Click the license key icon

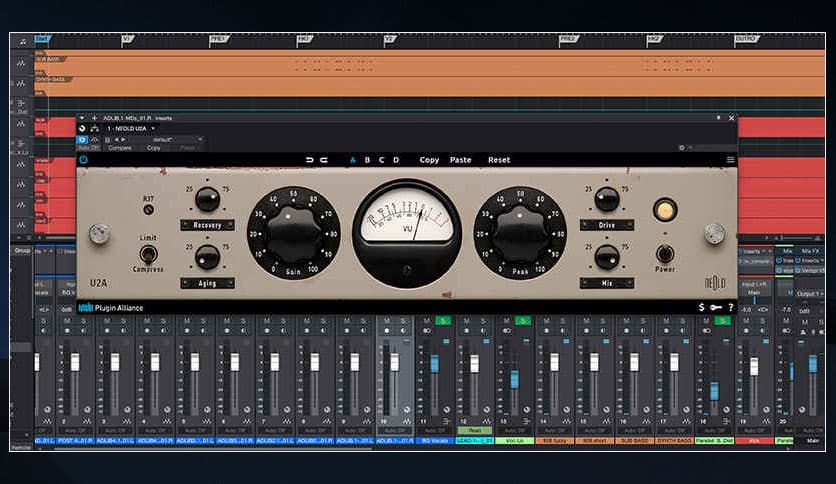click(x=716, y=308)
